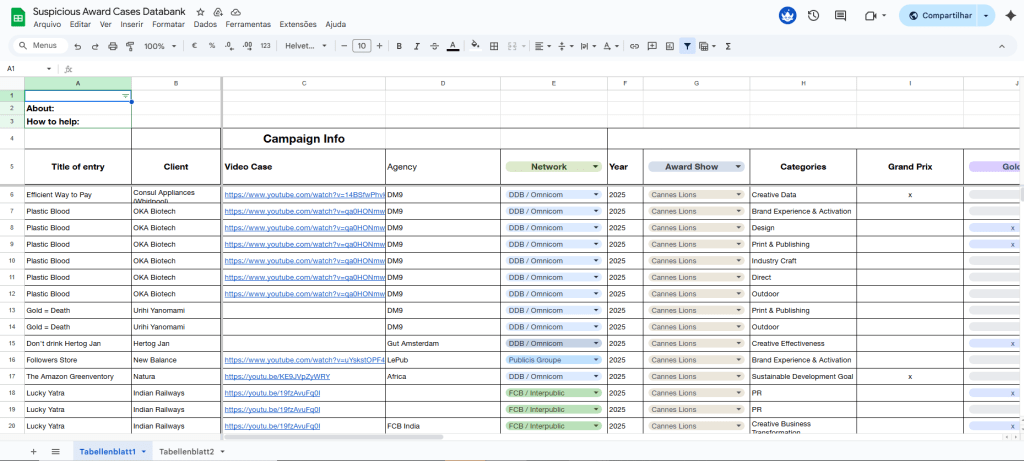The width and height of the screenshot is (1024, 461).
Task: Open the Extensões menu
Action: click(x=298, y=24)
